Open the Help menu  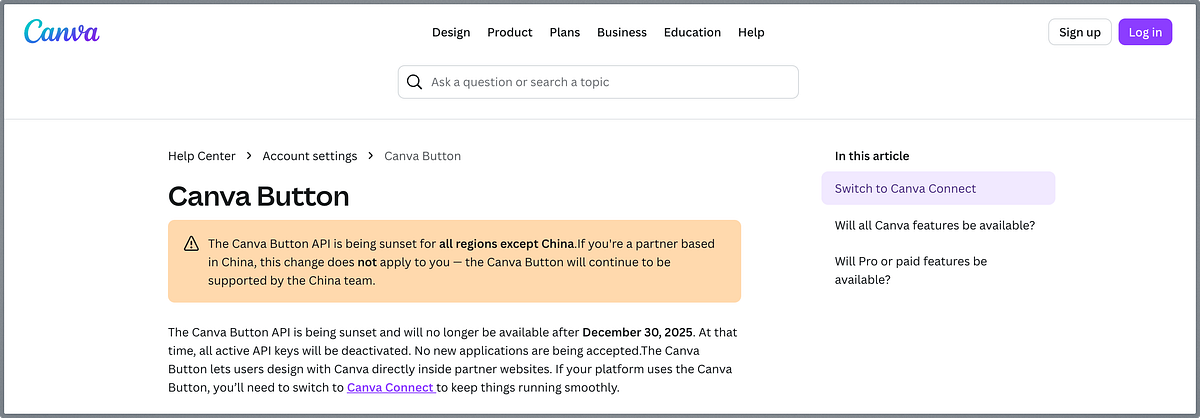click(751, 32)
